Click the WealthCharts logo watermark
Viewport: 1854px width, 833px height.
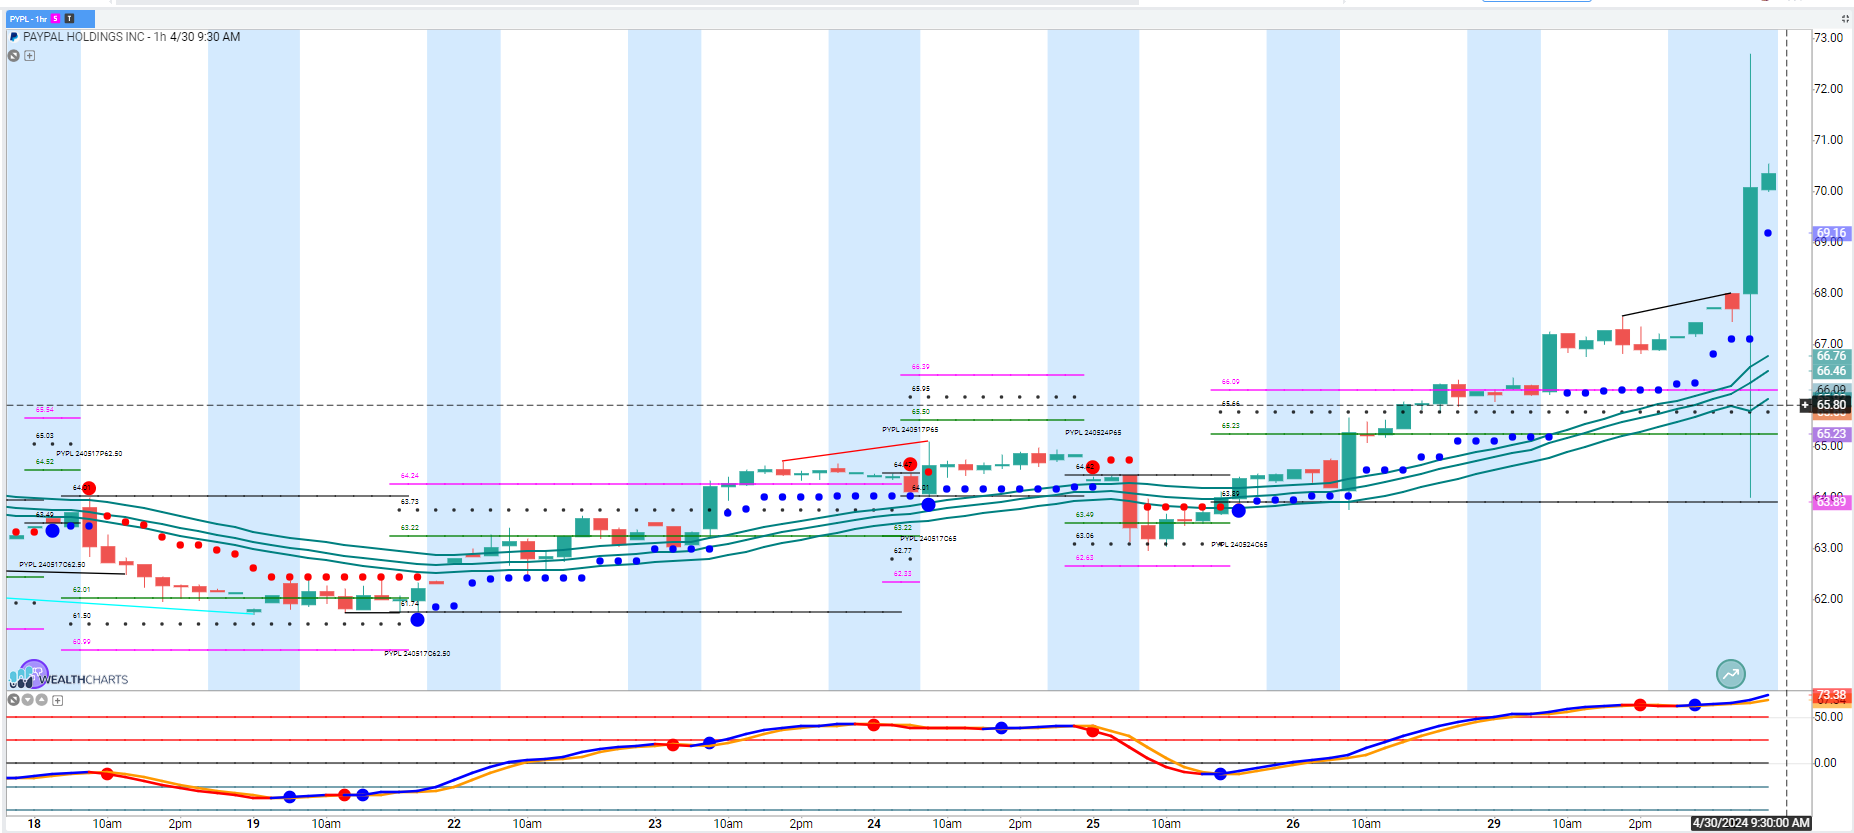pyautogui.click(x=68, y=677)
